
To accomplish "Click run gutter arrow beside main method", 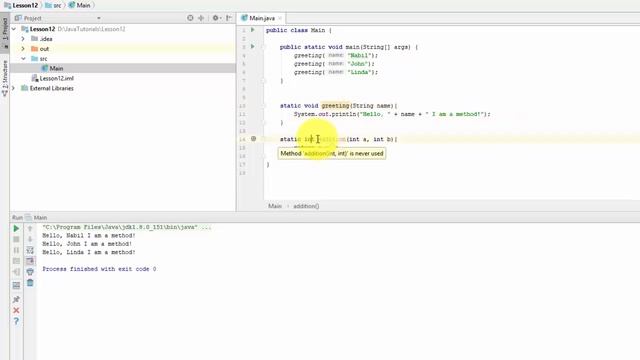I will click(253, 47).
